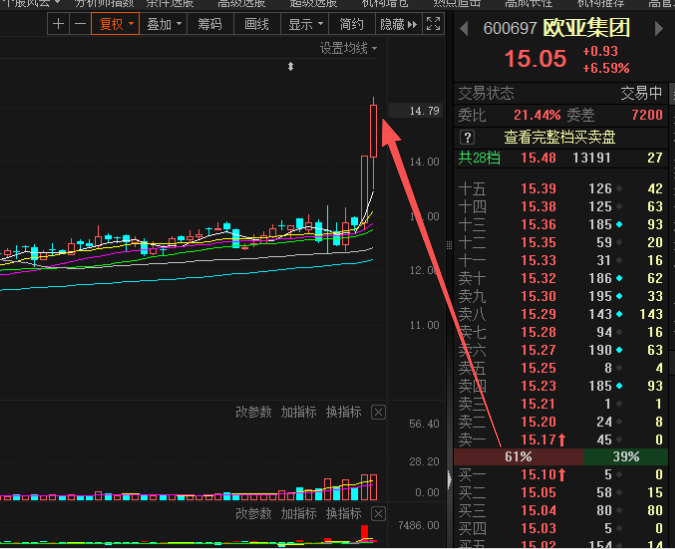The height and width of the screenshot is (549, 675).
Task: Click 改参数 in volume indicator panel
Action: [x=254, y=412]
